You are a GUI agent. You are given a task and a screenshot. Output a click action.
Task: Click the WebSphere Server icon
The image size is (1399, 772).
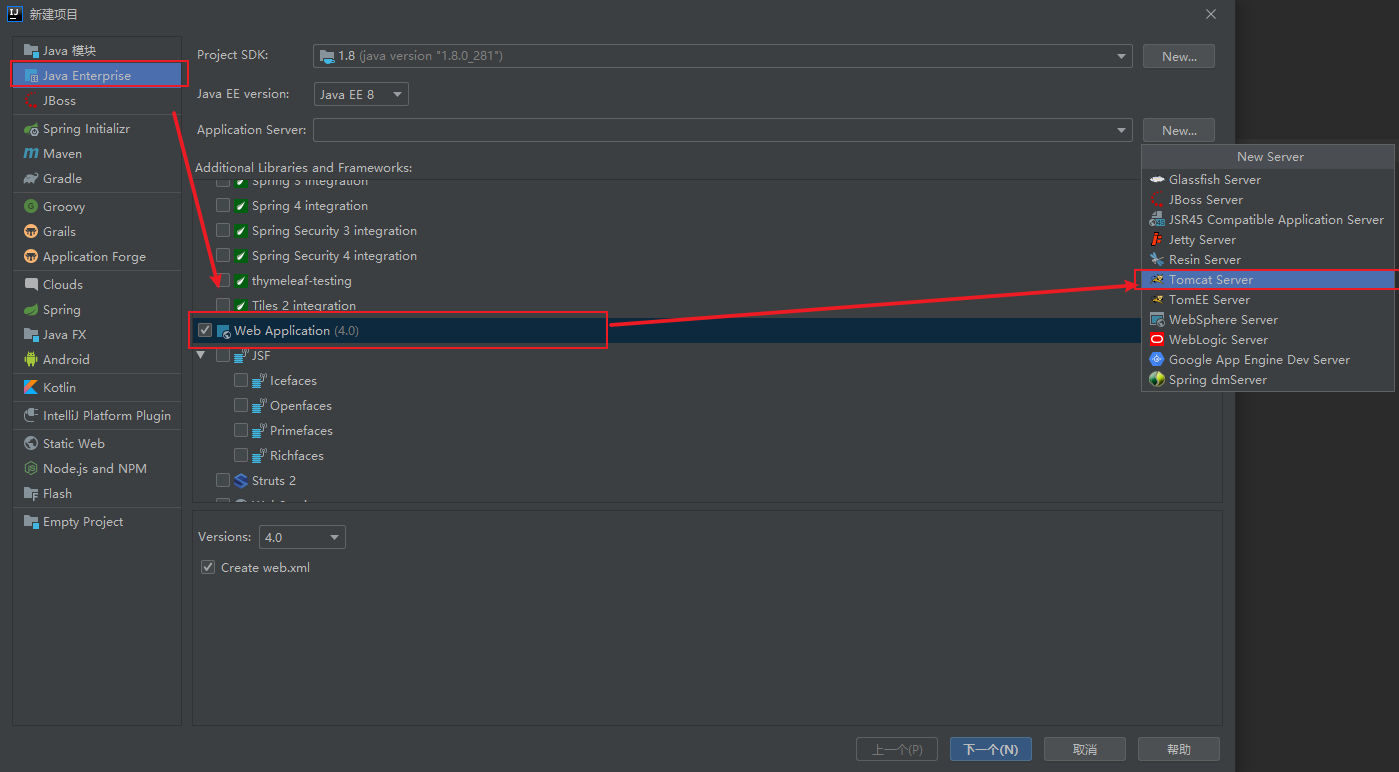point(1157,319)
